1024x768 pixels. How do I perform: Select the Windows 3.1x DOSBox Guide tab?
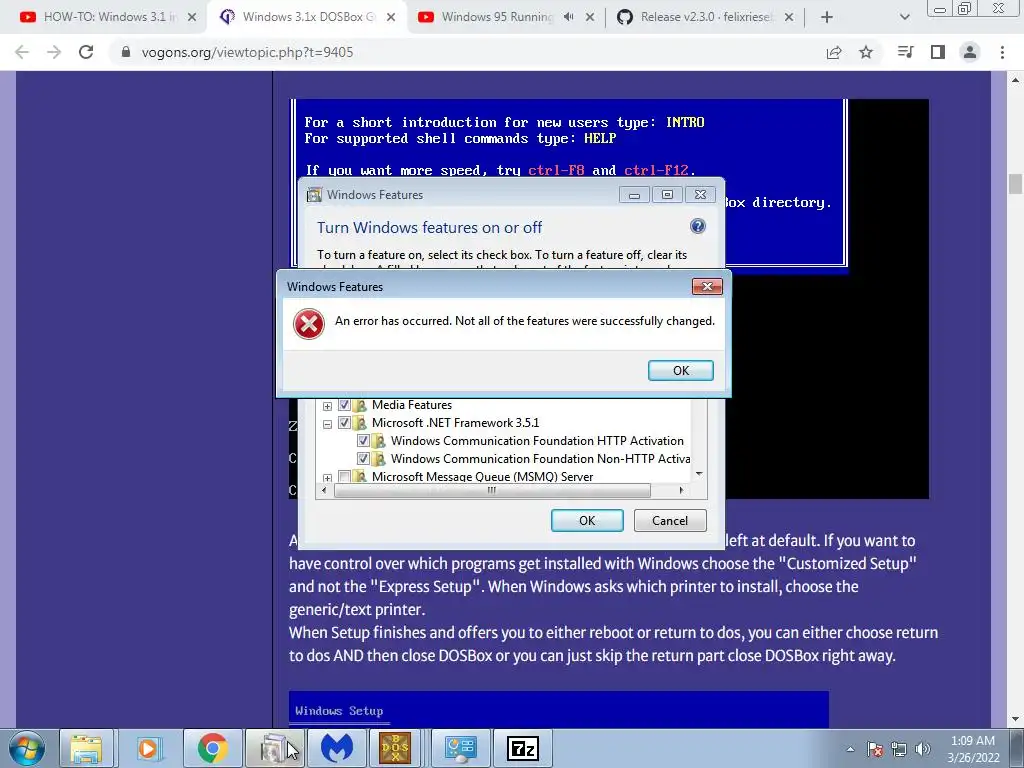pos(308,17)
